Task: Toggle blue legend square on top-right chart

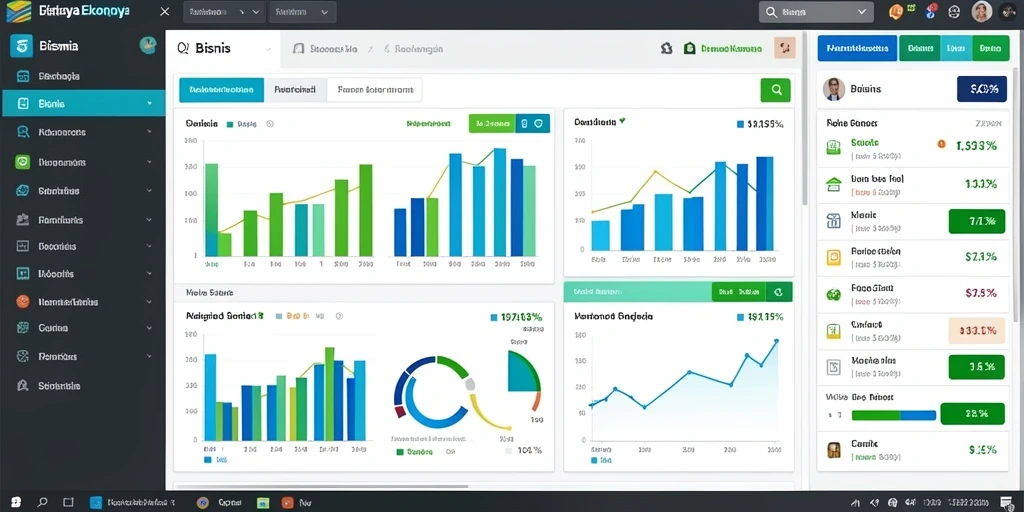Action: [740, 123]
